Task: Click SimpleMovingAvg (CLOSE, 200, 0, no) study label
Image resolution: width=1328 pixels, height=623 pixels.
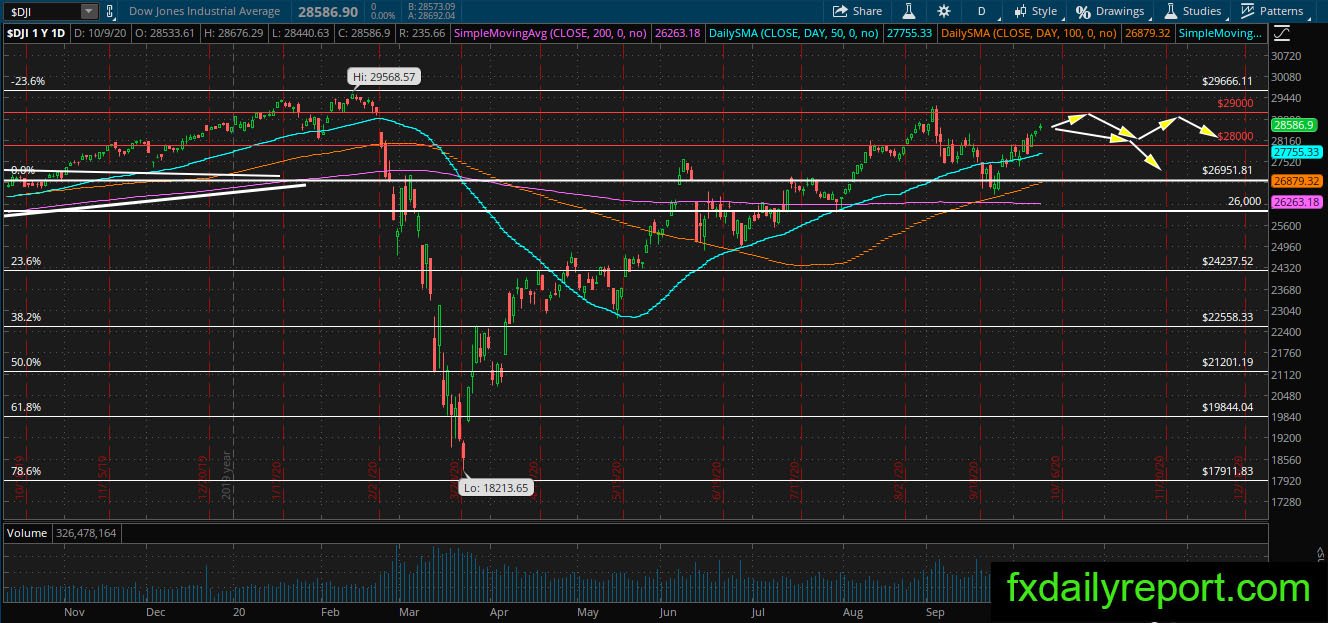Action: pyautogui.click(x=552, y=33)
